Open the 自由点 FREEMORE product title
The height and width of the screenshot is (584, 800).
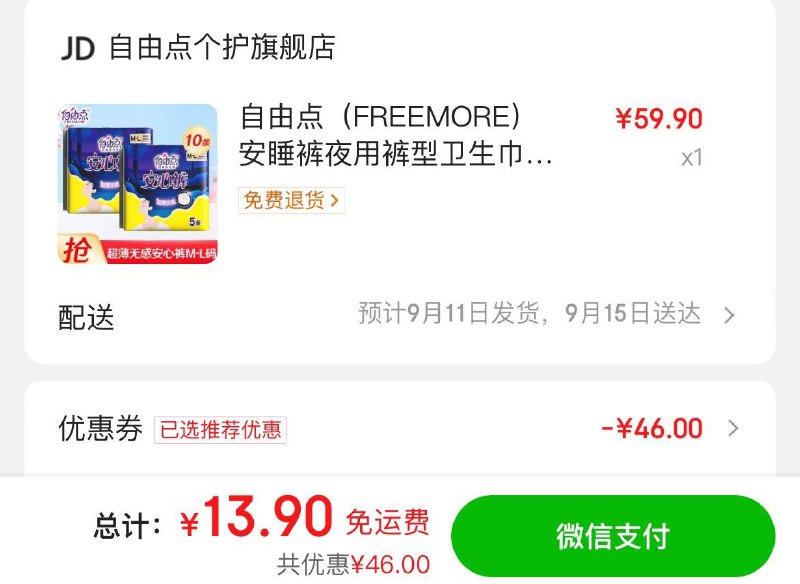click(x=395, y=135)
